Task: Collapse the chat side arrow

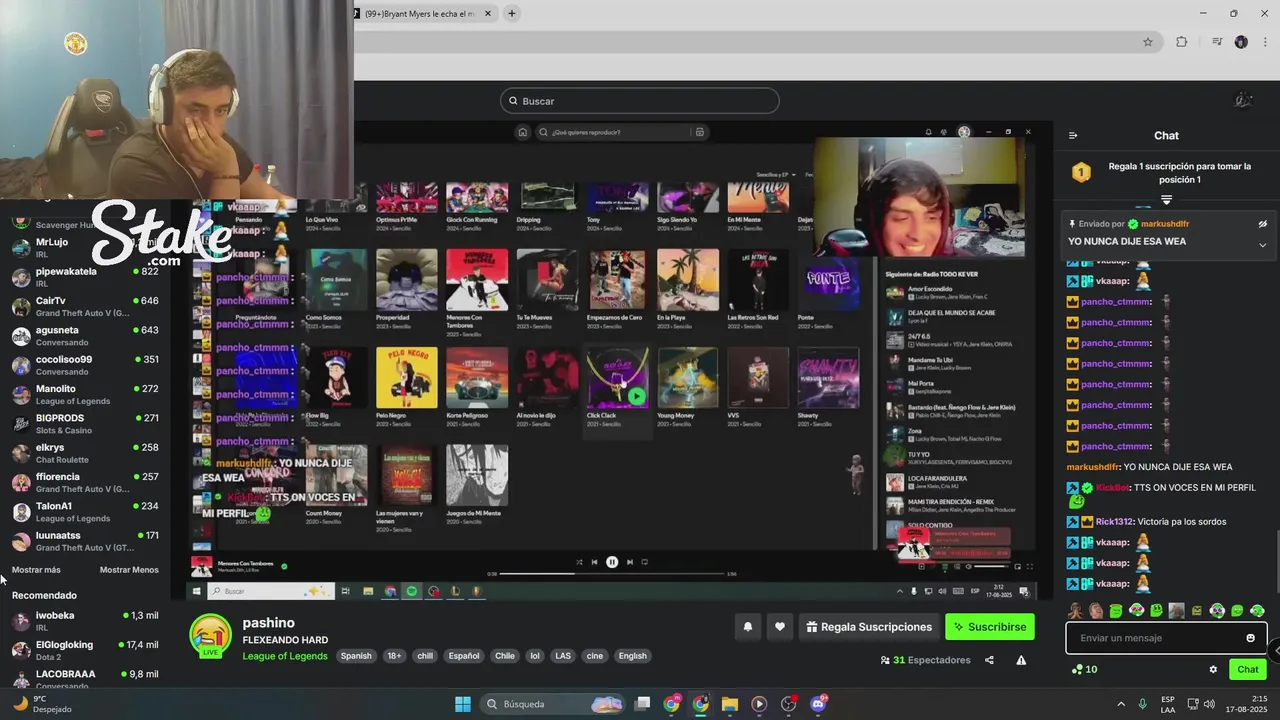Action: click(x=1275, y=650)
